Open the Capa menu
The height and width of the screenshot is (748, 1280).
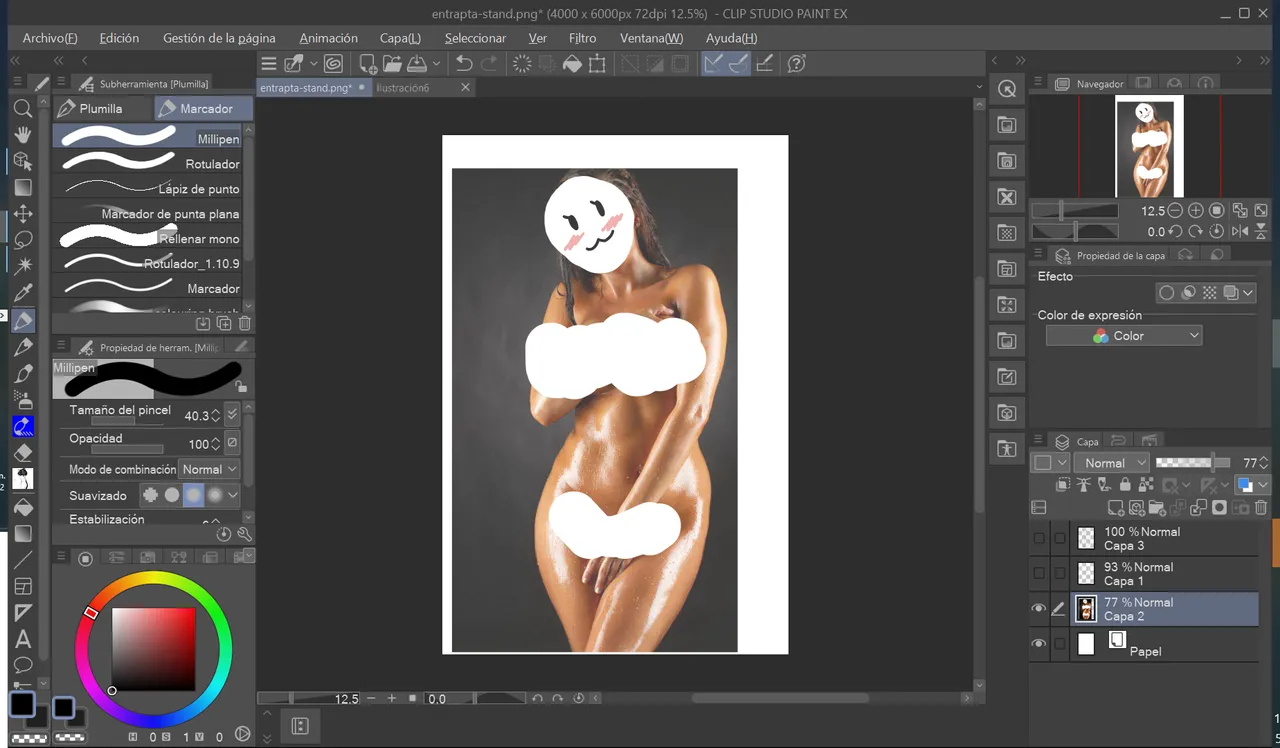click(400, 38)
